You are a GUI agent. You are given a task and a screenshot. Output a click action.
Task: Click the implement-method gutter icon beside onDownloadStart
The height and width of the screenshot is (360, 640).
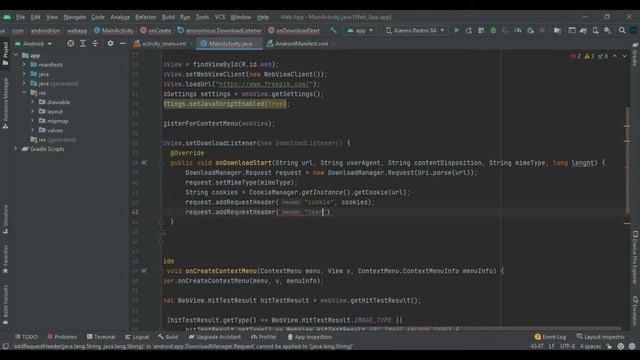click(x=144, y=162)
